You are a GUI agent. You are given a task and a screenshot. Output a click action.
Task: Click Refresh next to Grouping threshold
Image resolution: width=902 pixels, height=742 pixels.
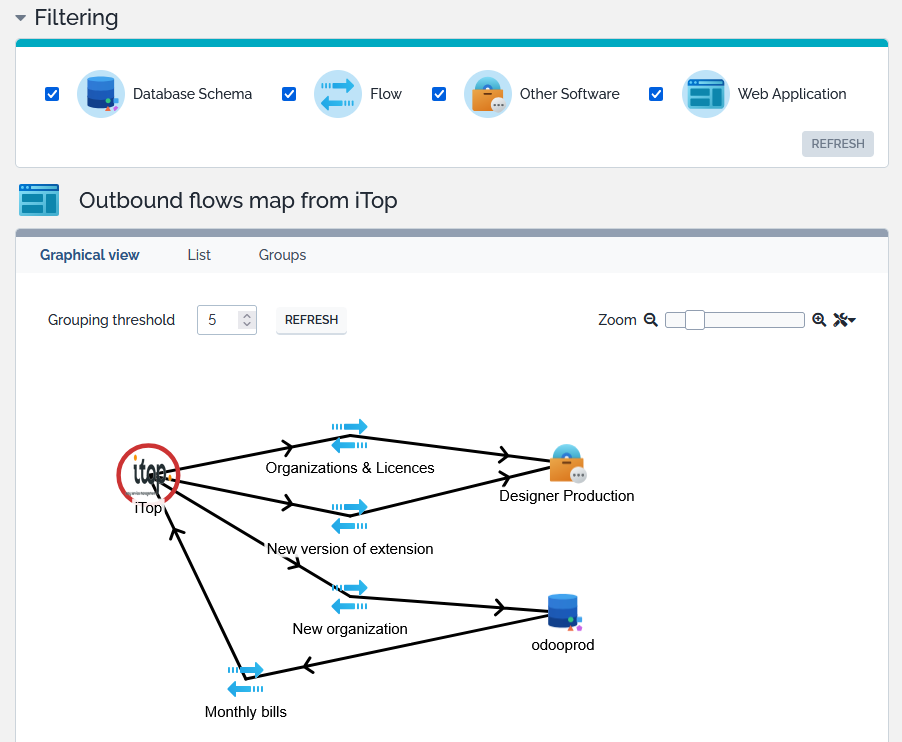[311, 320]
